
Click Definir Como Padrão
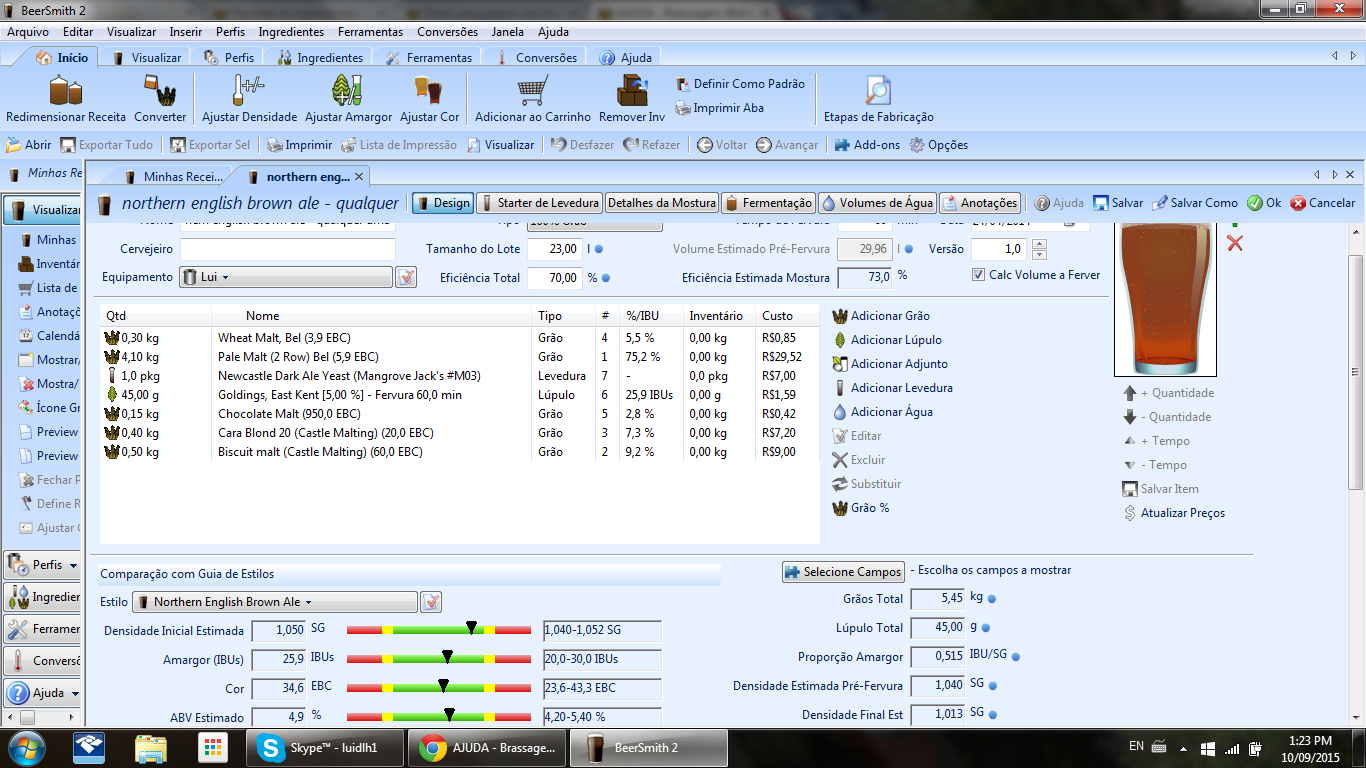(740, 84)
